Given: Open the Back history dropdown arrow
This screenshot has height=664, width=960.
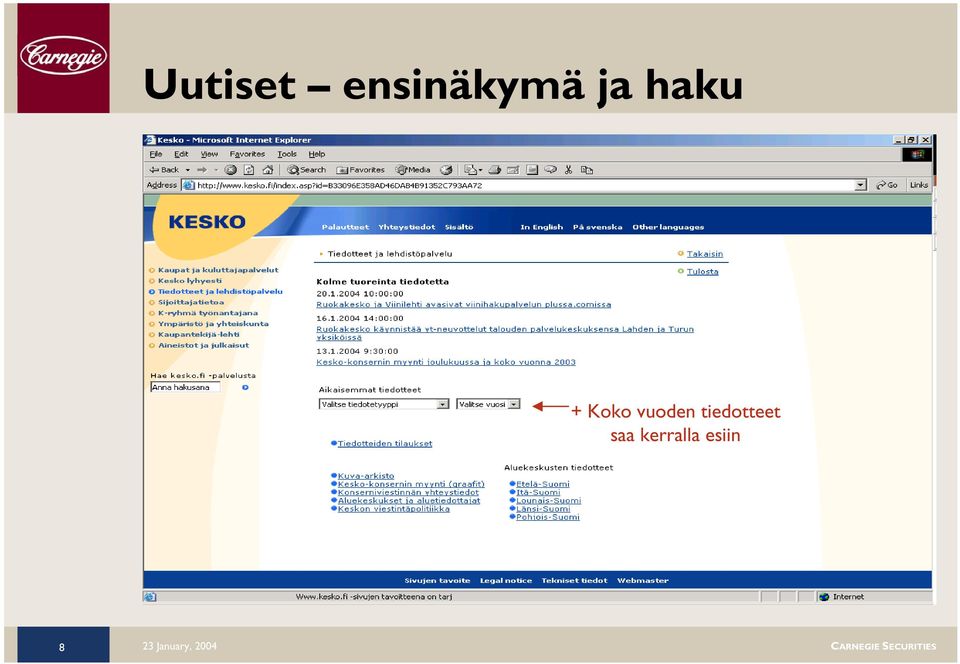Looking at the screenshot, I should (x=188, y=170).
